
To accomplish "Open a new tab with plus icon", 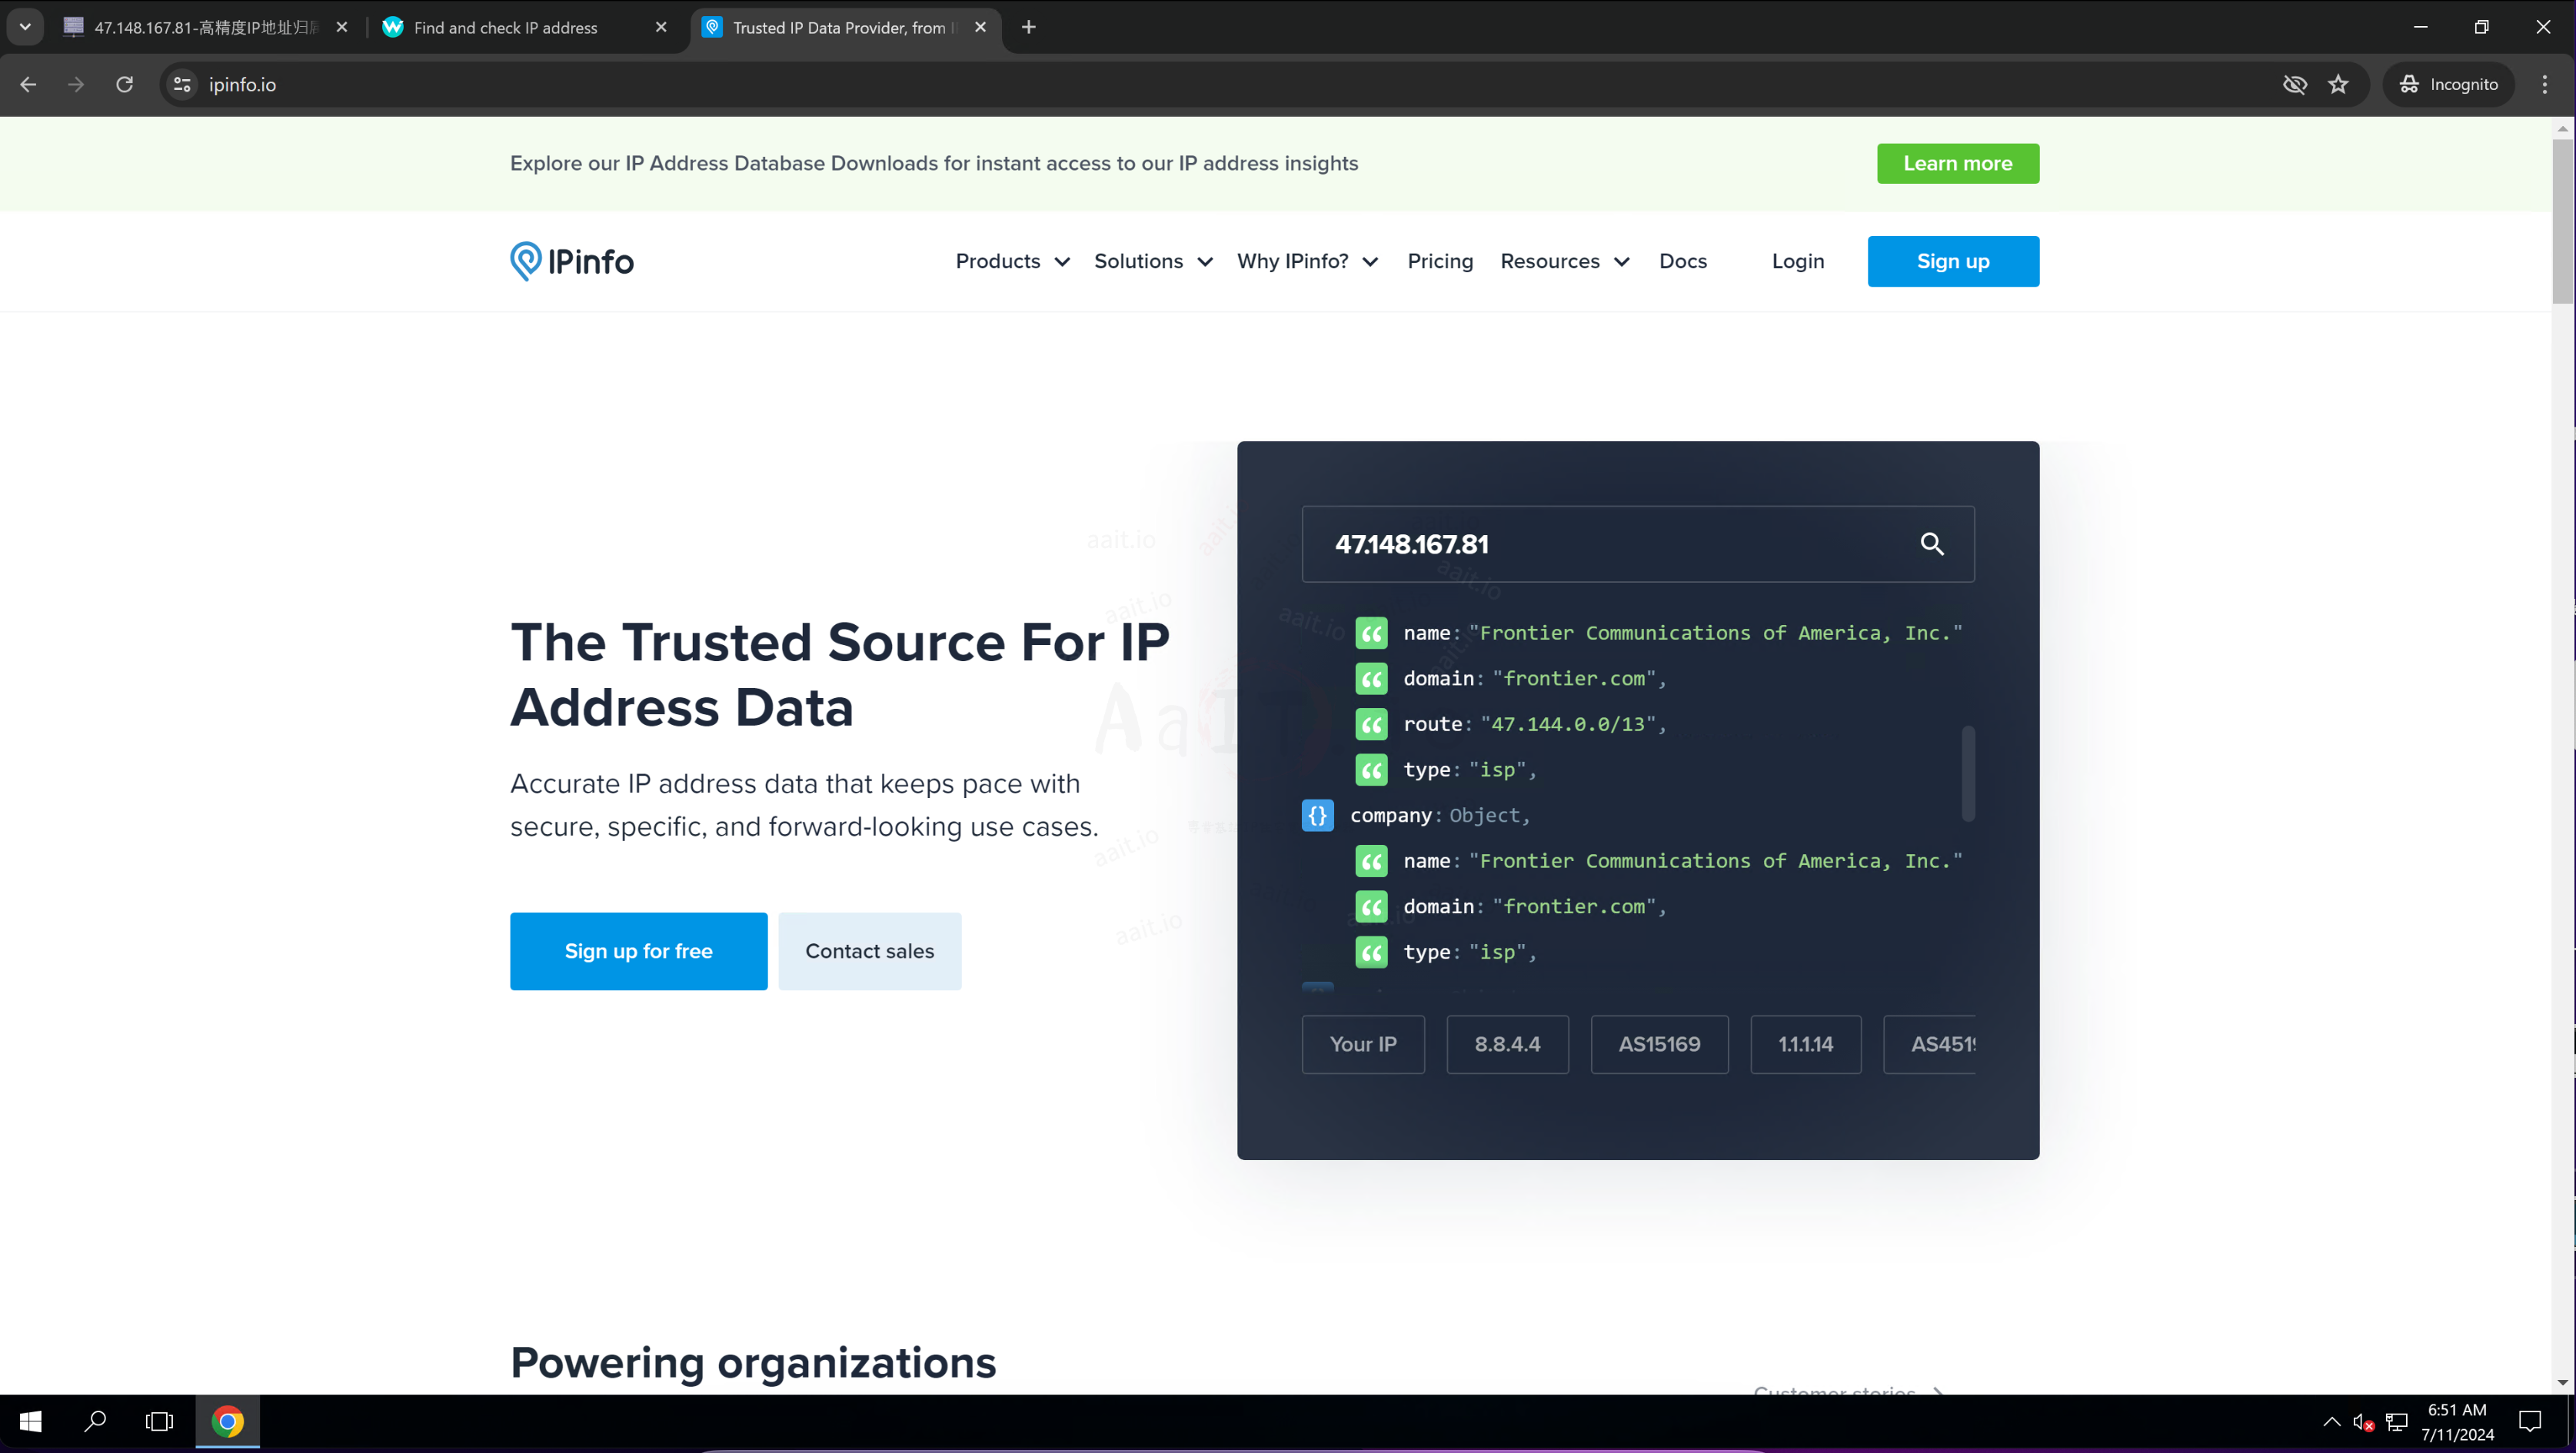I will pyautogui.click(x=1029, y=27).
